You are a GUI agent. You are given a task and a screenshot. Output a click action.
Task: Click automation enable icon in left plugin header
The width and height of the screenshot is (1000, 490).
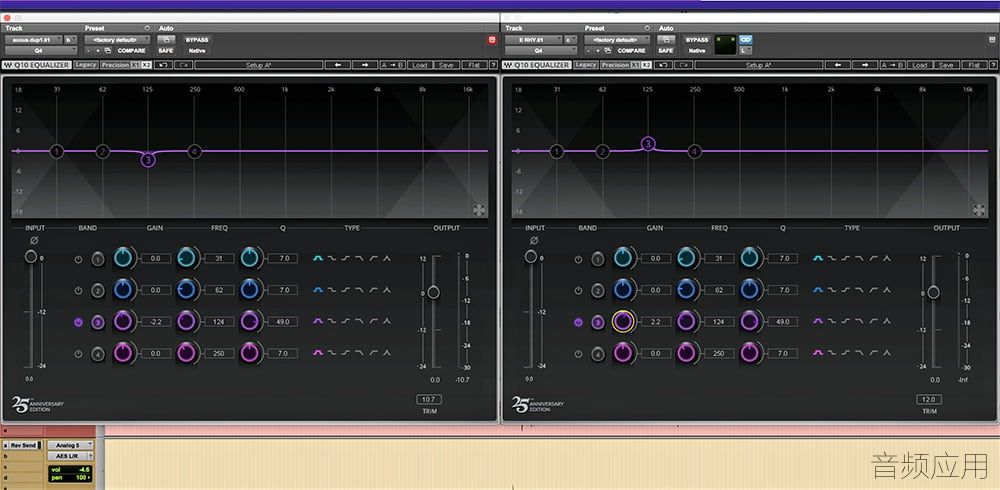[x=165, y=40]
